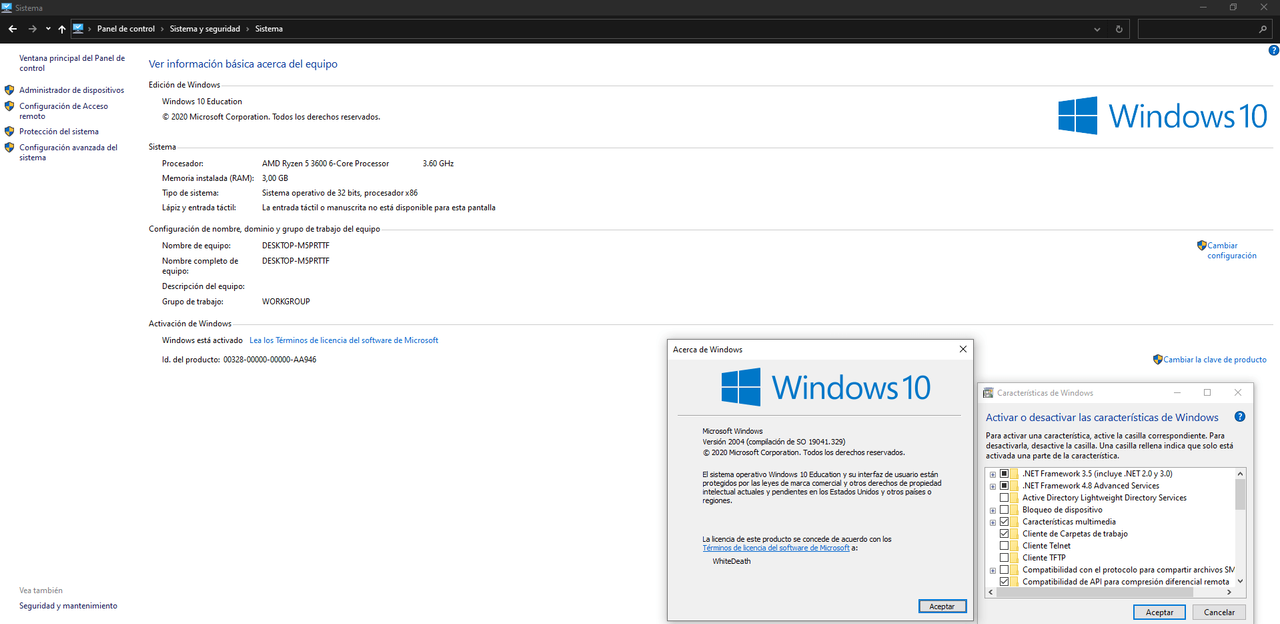Click the shield icon beside Administrador de dispositivos
This screenshot has height=624, width=1280.
(x=9, y=89)
